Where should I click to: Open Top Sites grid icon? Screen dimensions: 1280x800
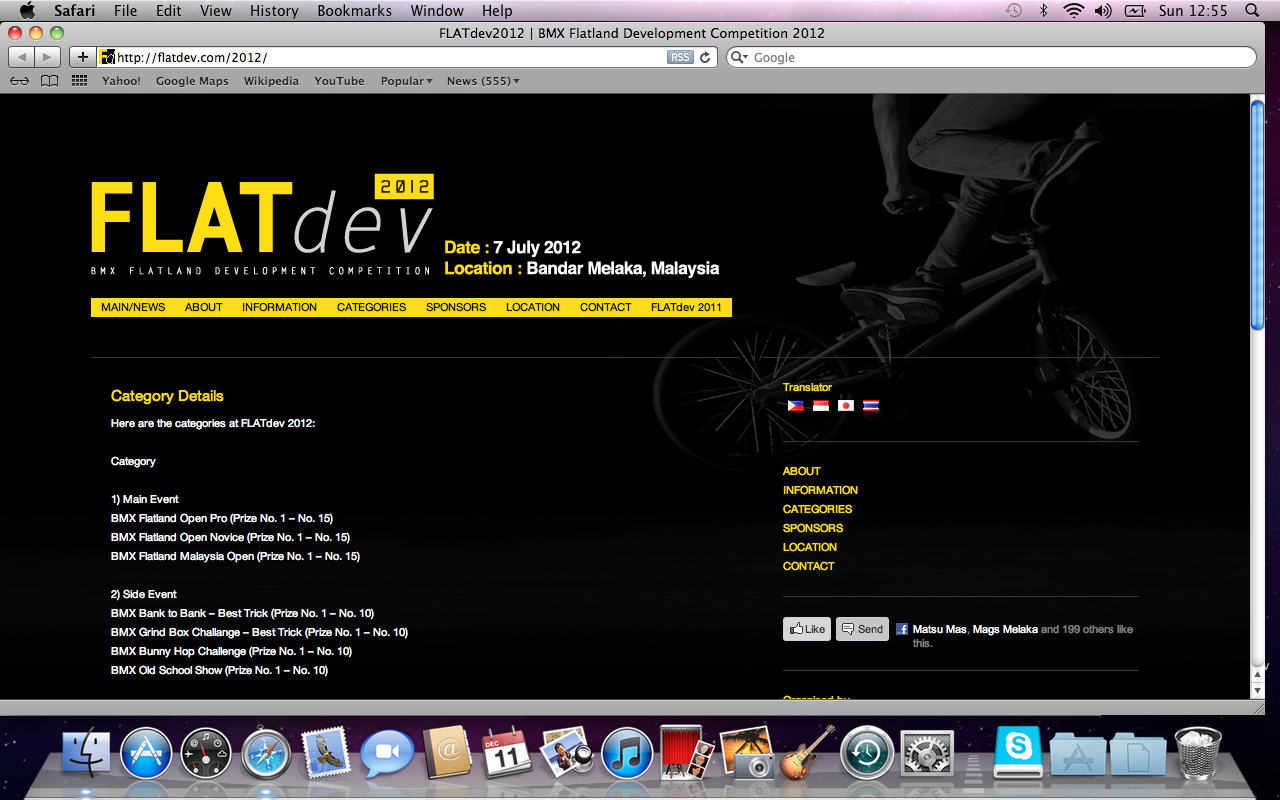(79, 81)
